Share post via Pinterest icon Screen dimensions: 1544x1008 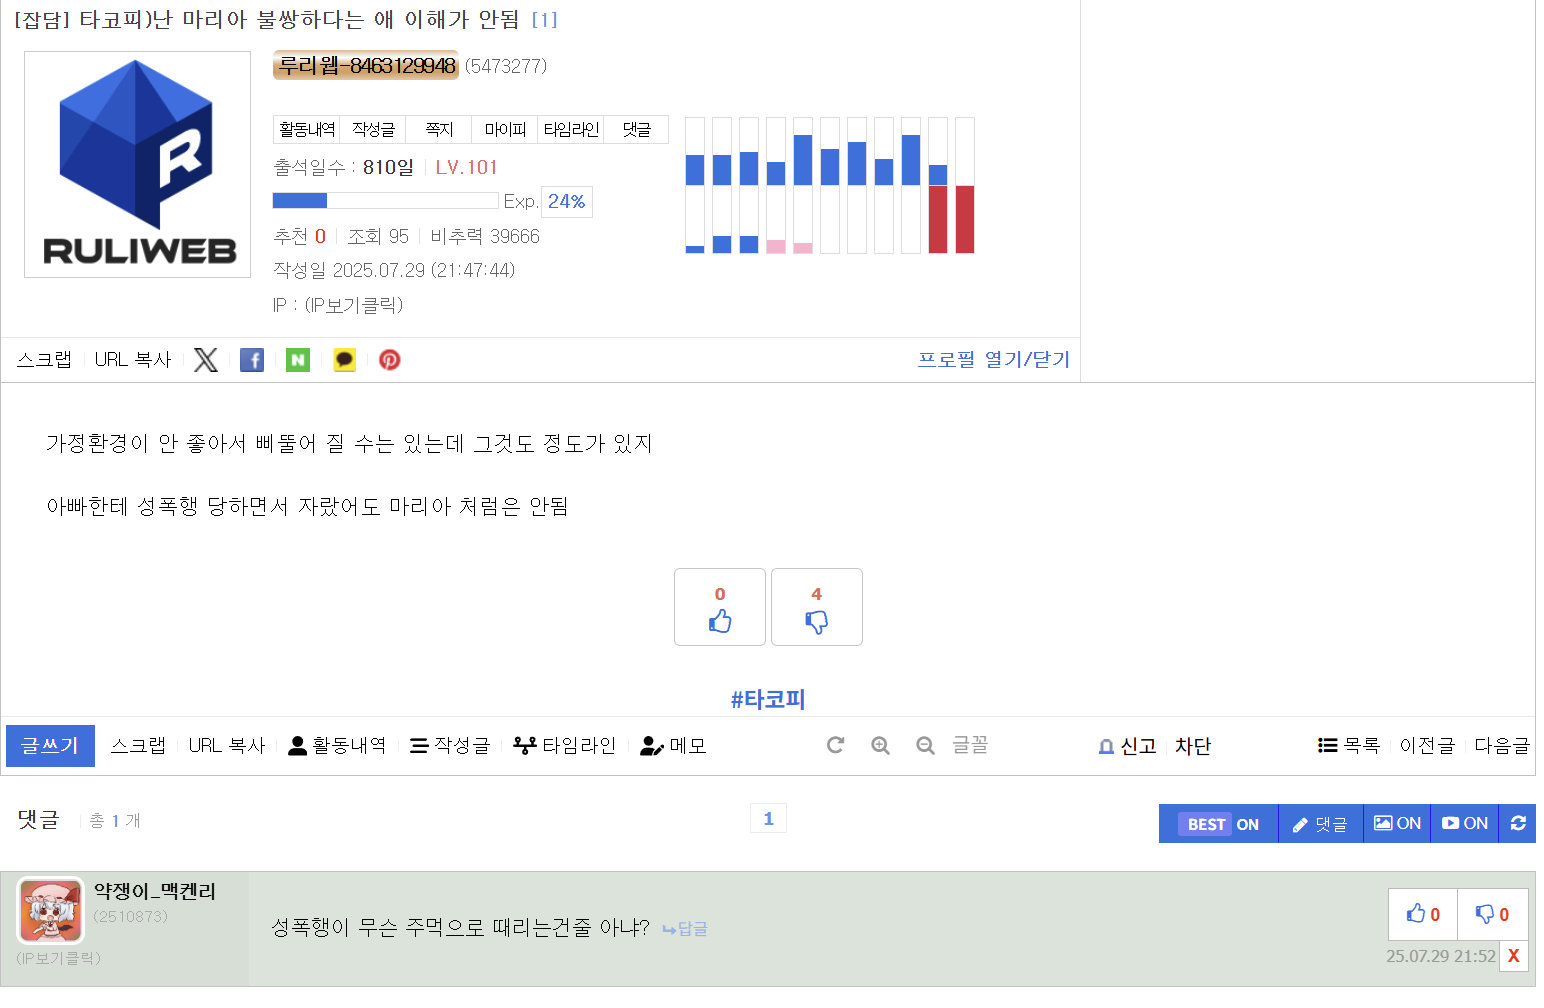pyautogui.click(x=390, y=360)
